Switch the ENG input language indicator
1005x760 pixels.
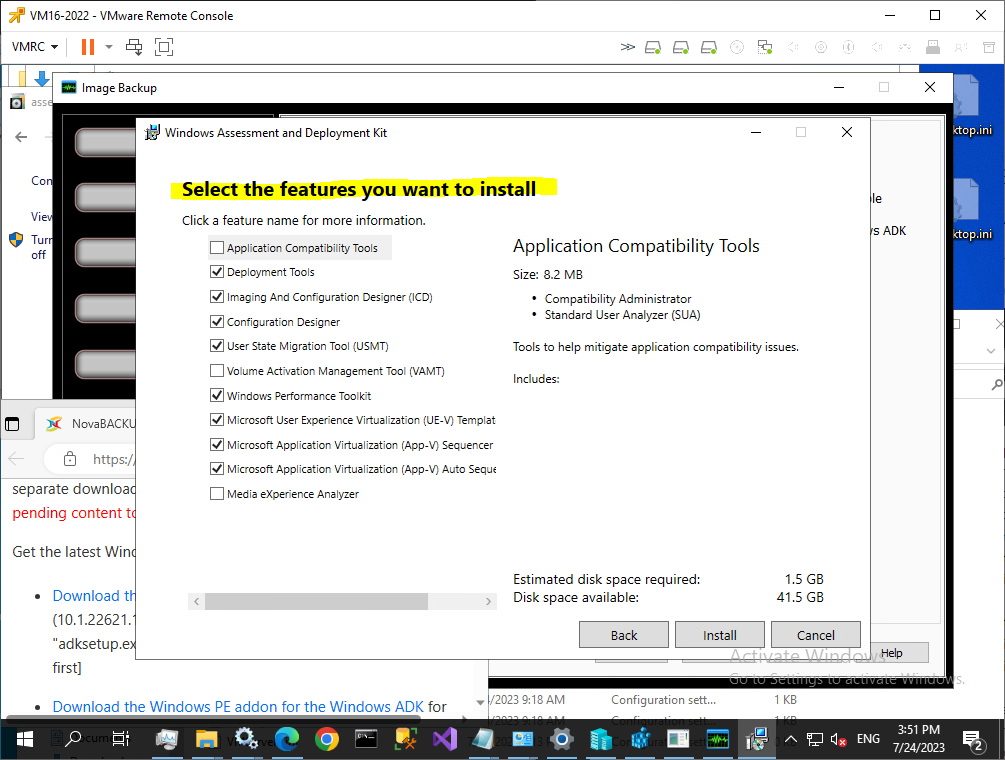[868, 739]
